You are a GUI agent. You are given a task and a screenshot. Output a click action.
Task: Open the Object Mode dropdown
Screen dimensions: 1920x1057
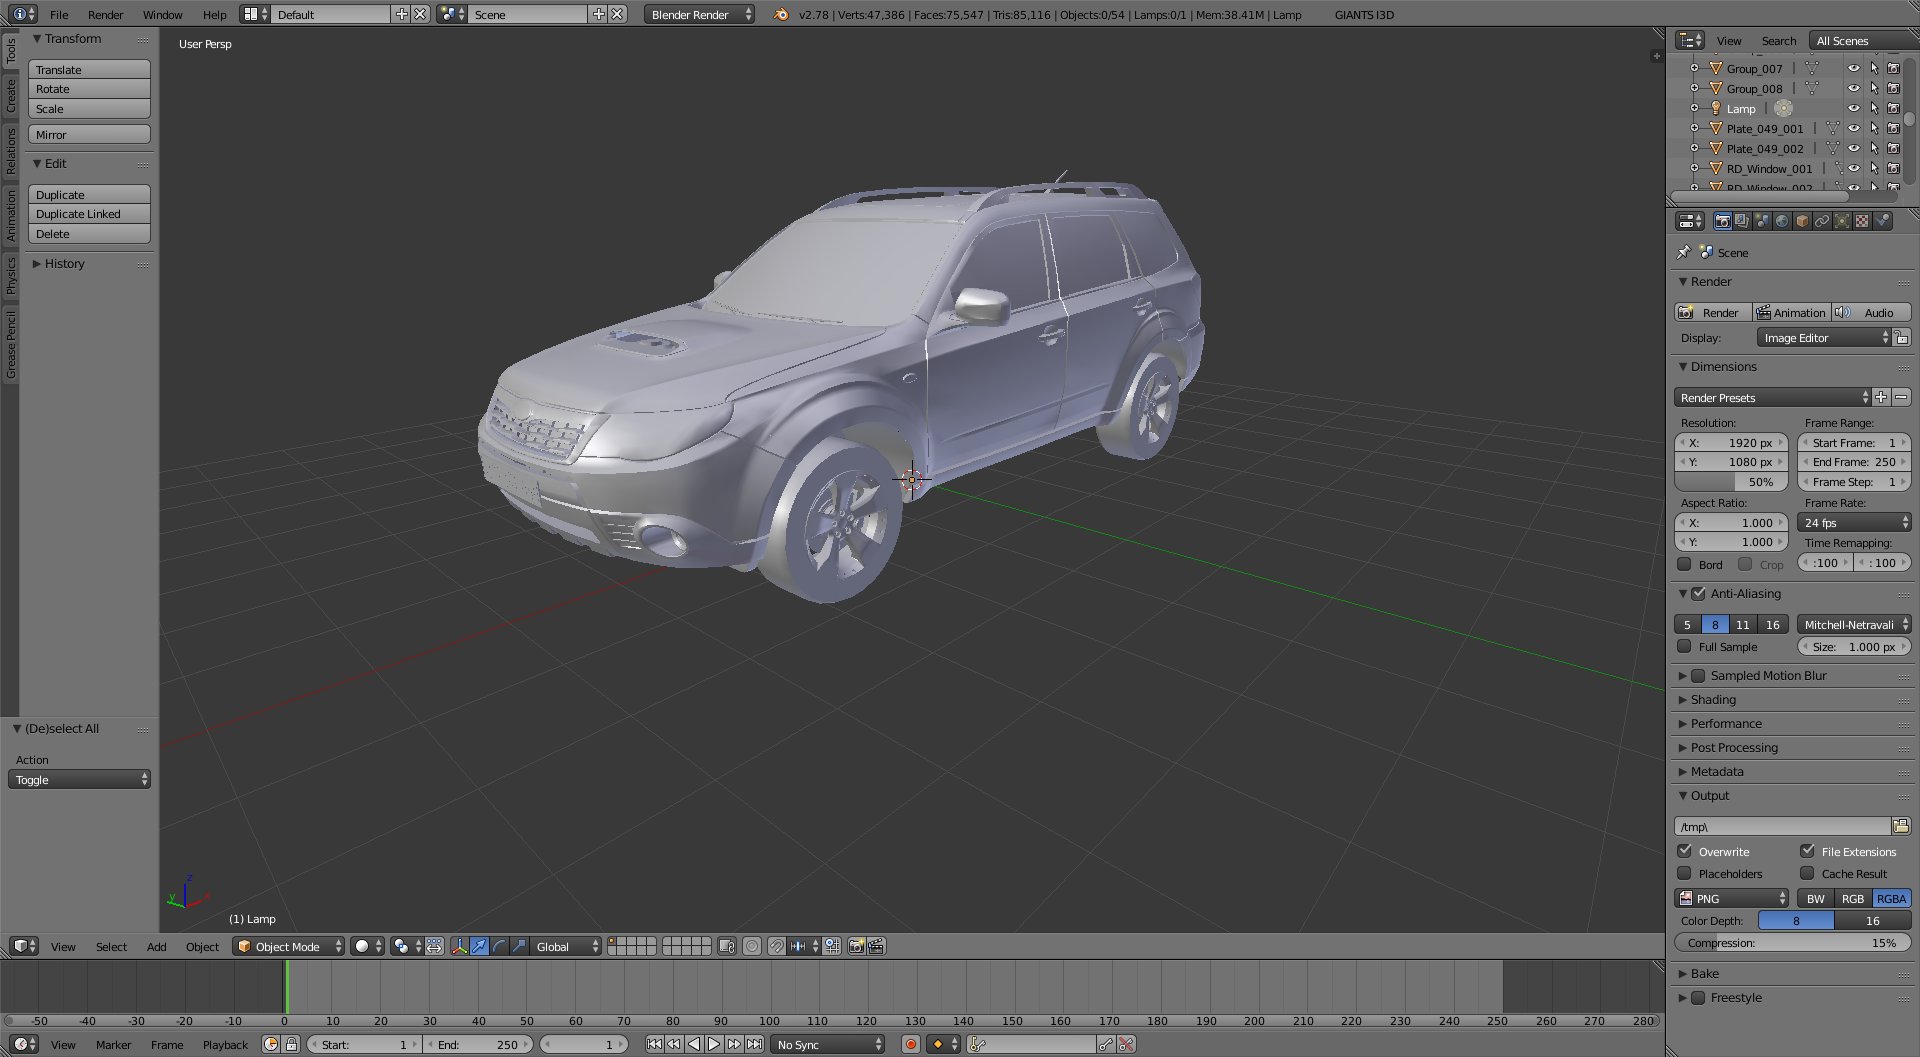[x=288, y=946]
